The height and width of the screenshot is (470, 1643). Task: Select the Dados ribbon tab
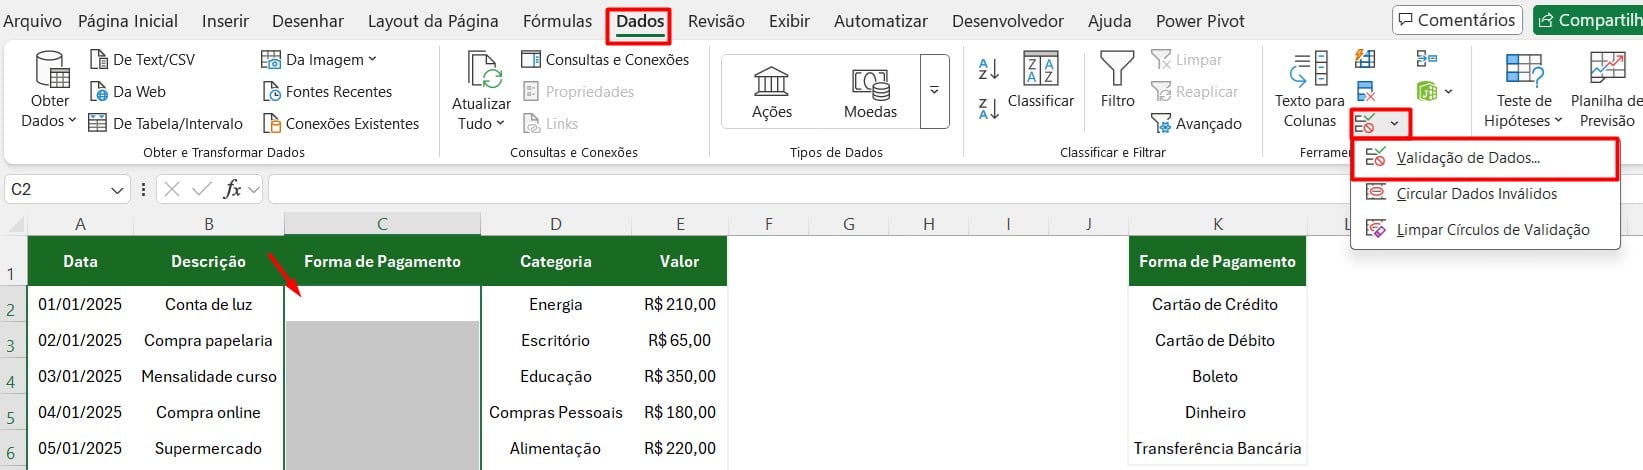(x=640, y=21)
